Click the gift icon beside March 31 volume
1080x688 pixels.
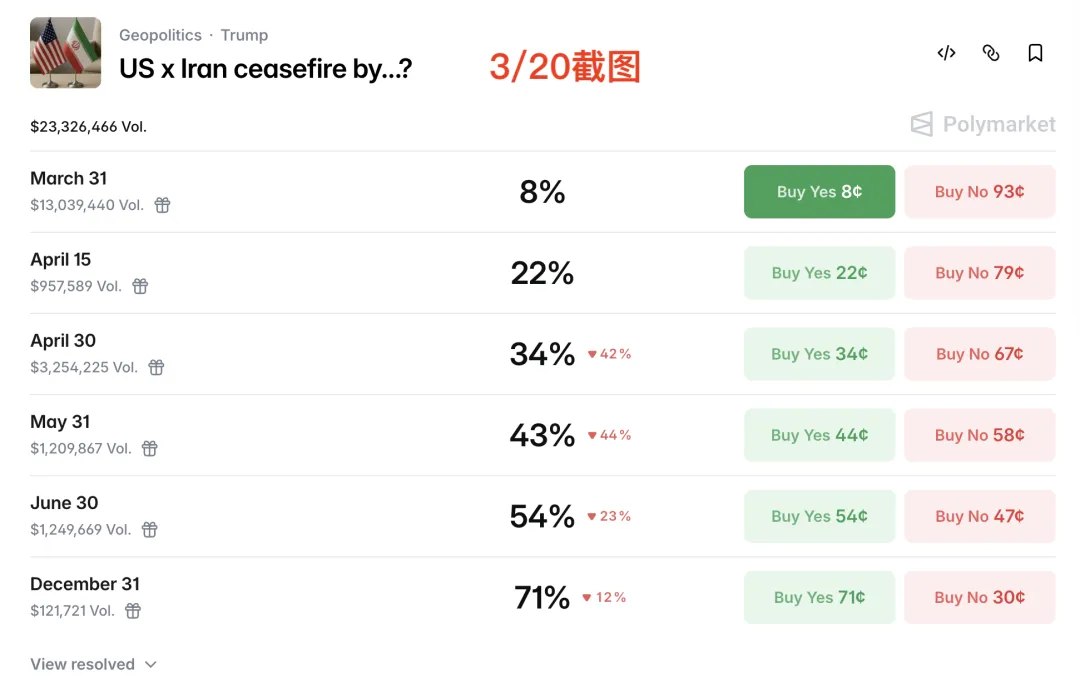[x=162, y=205]
